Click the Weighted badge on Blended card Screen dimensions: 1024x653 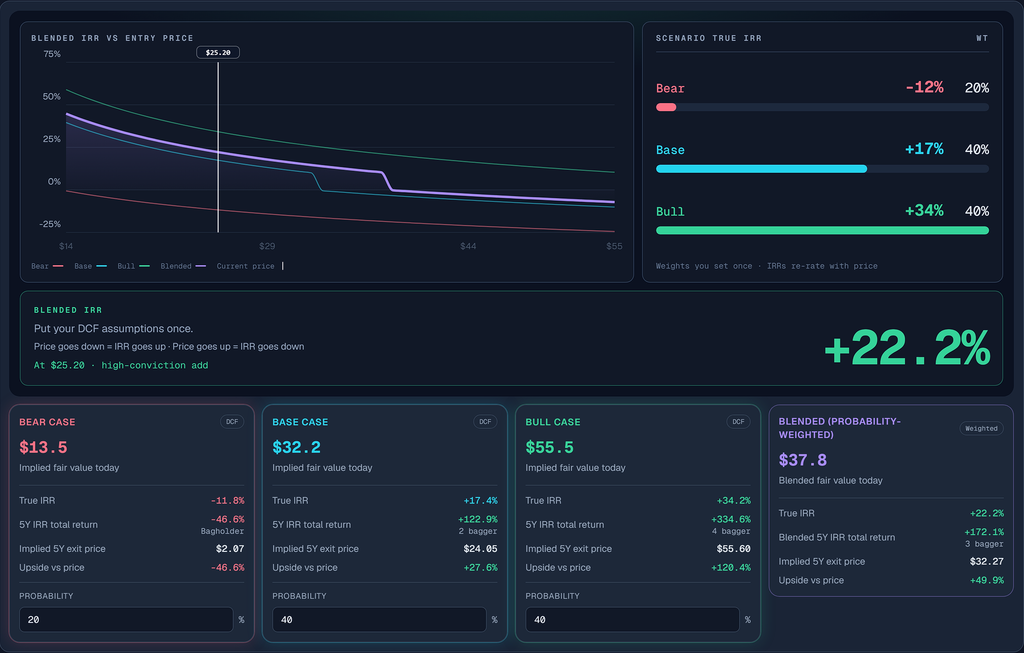tap(981, 428)
